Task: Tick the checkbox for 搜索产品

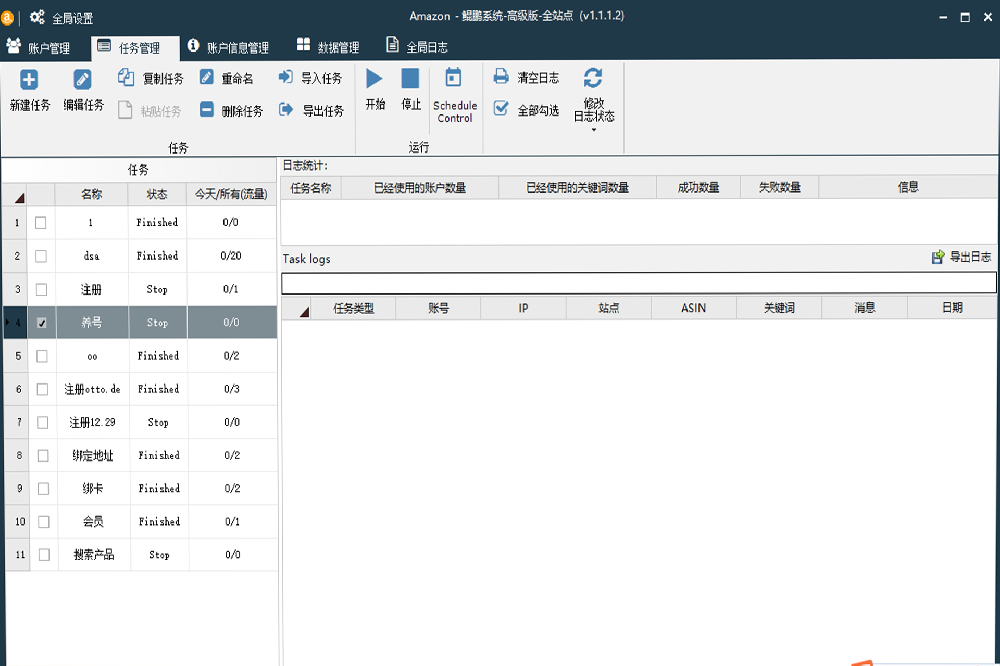Action: (44, 555)
